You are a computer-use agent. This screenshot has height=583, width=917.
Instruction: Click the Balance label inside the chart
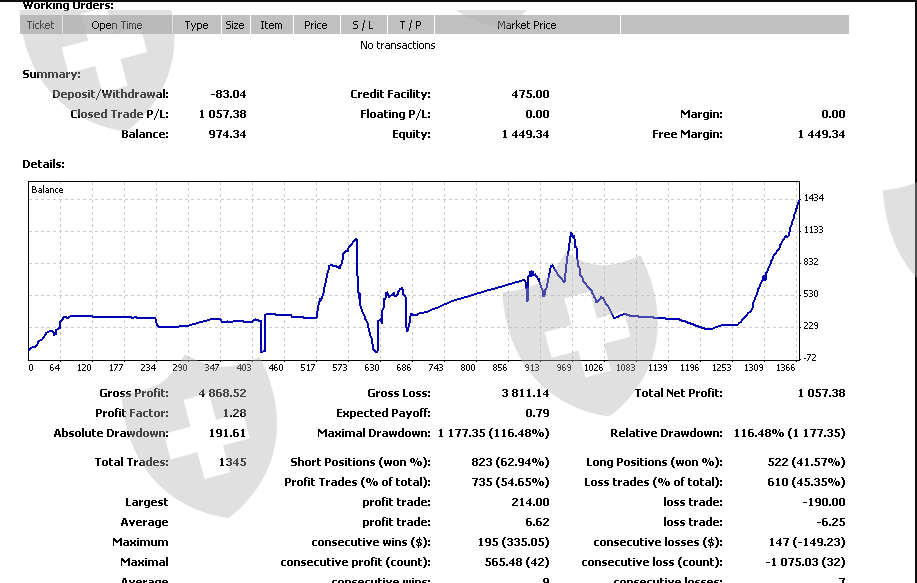pyautogui.click(x=47, y=190)
